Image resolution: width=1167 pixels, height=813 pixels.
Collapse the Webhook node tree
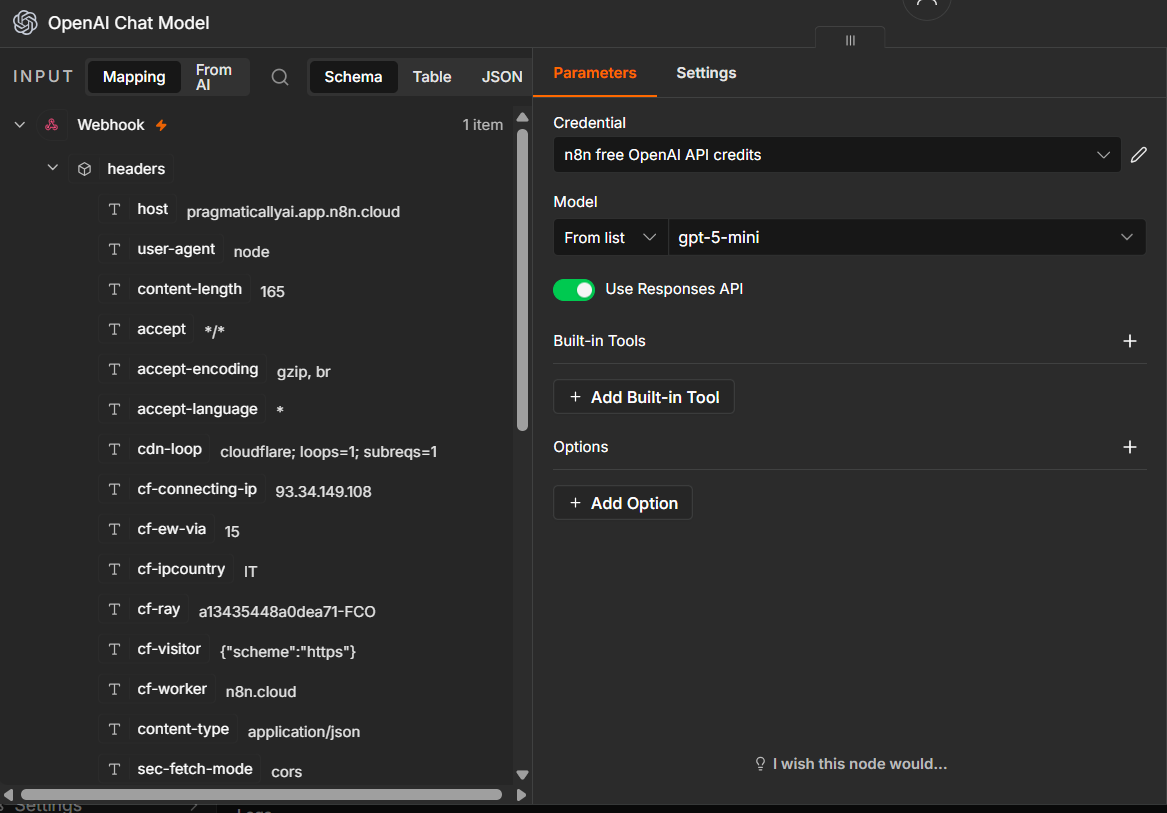(x=19, y=125)
